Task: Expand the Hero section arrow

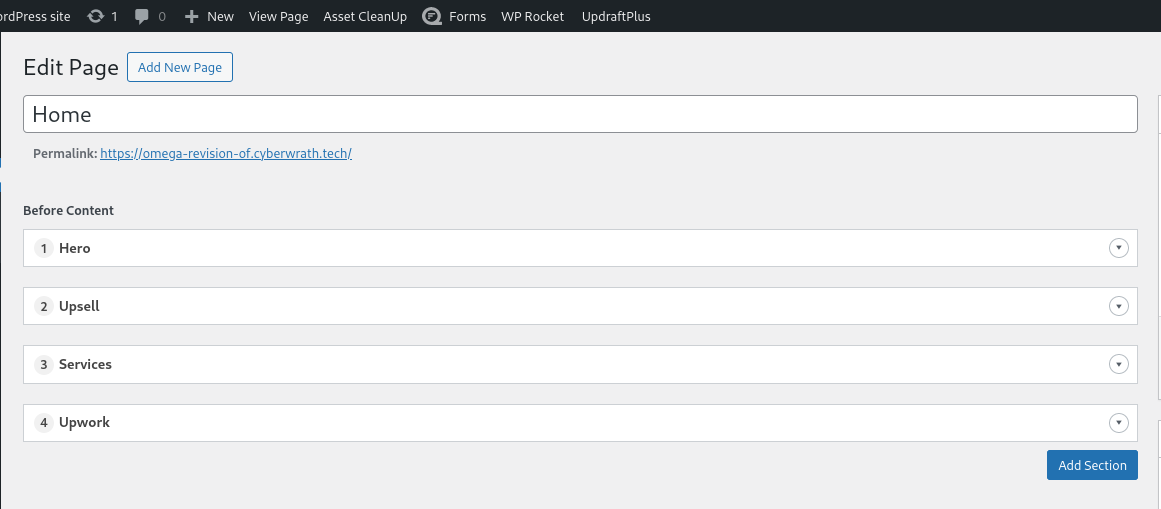Action: [1119, 248]
